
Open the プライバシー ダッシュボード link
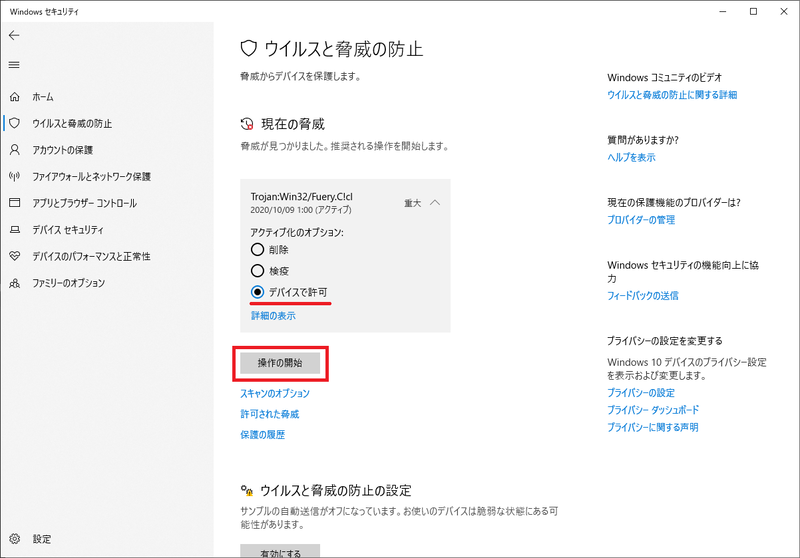pos(653,410)
